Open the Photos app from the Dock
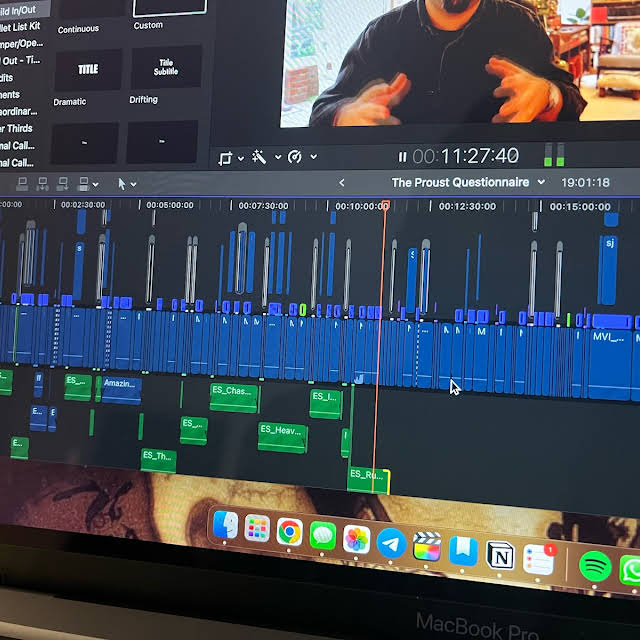Screen dimensions: 640x640 tap(357, 538)
